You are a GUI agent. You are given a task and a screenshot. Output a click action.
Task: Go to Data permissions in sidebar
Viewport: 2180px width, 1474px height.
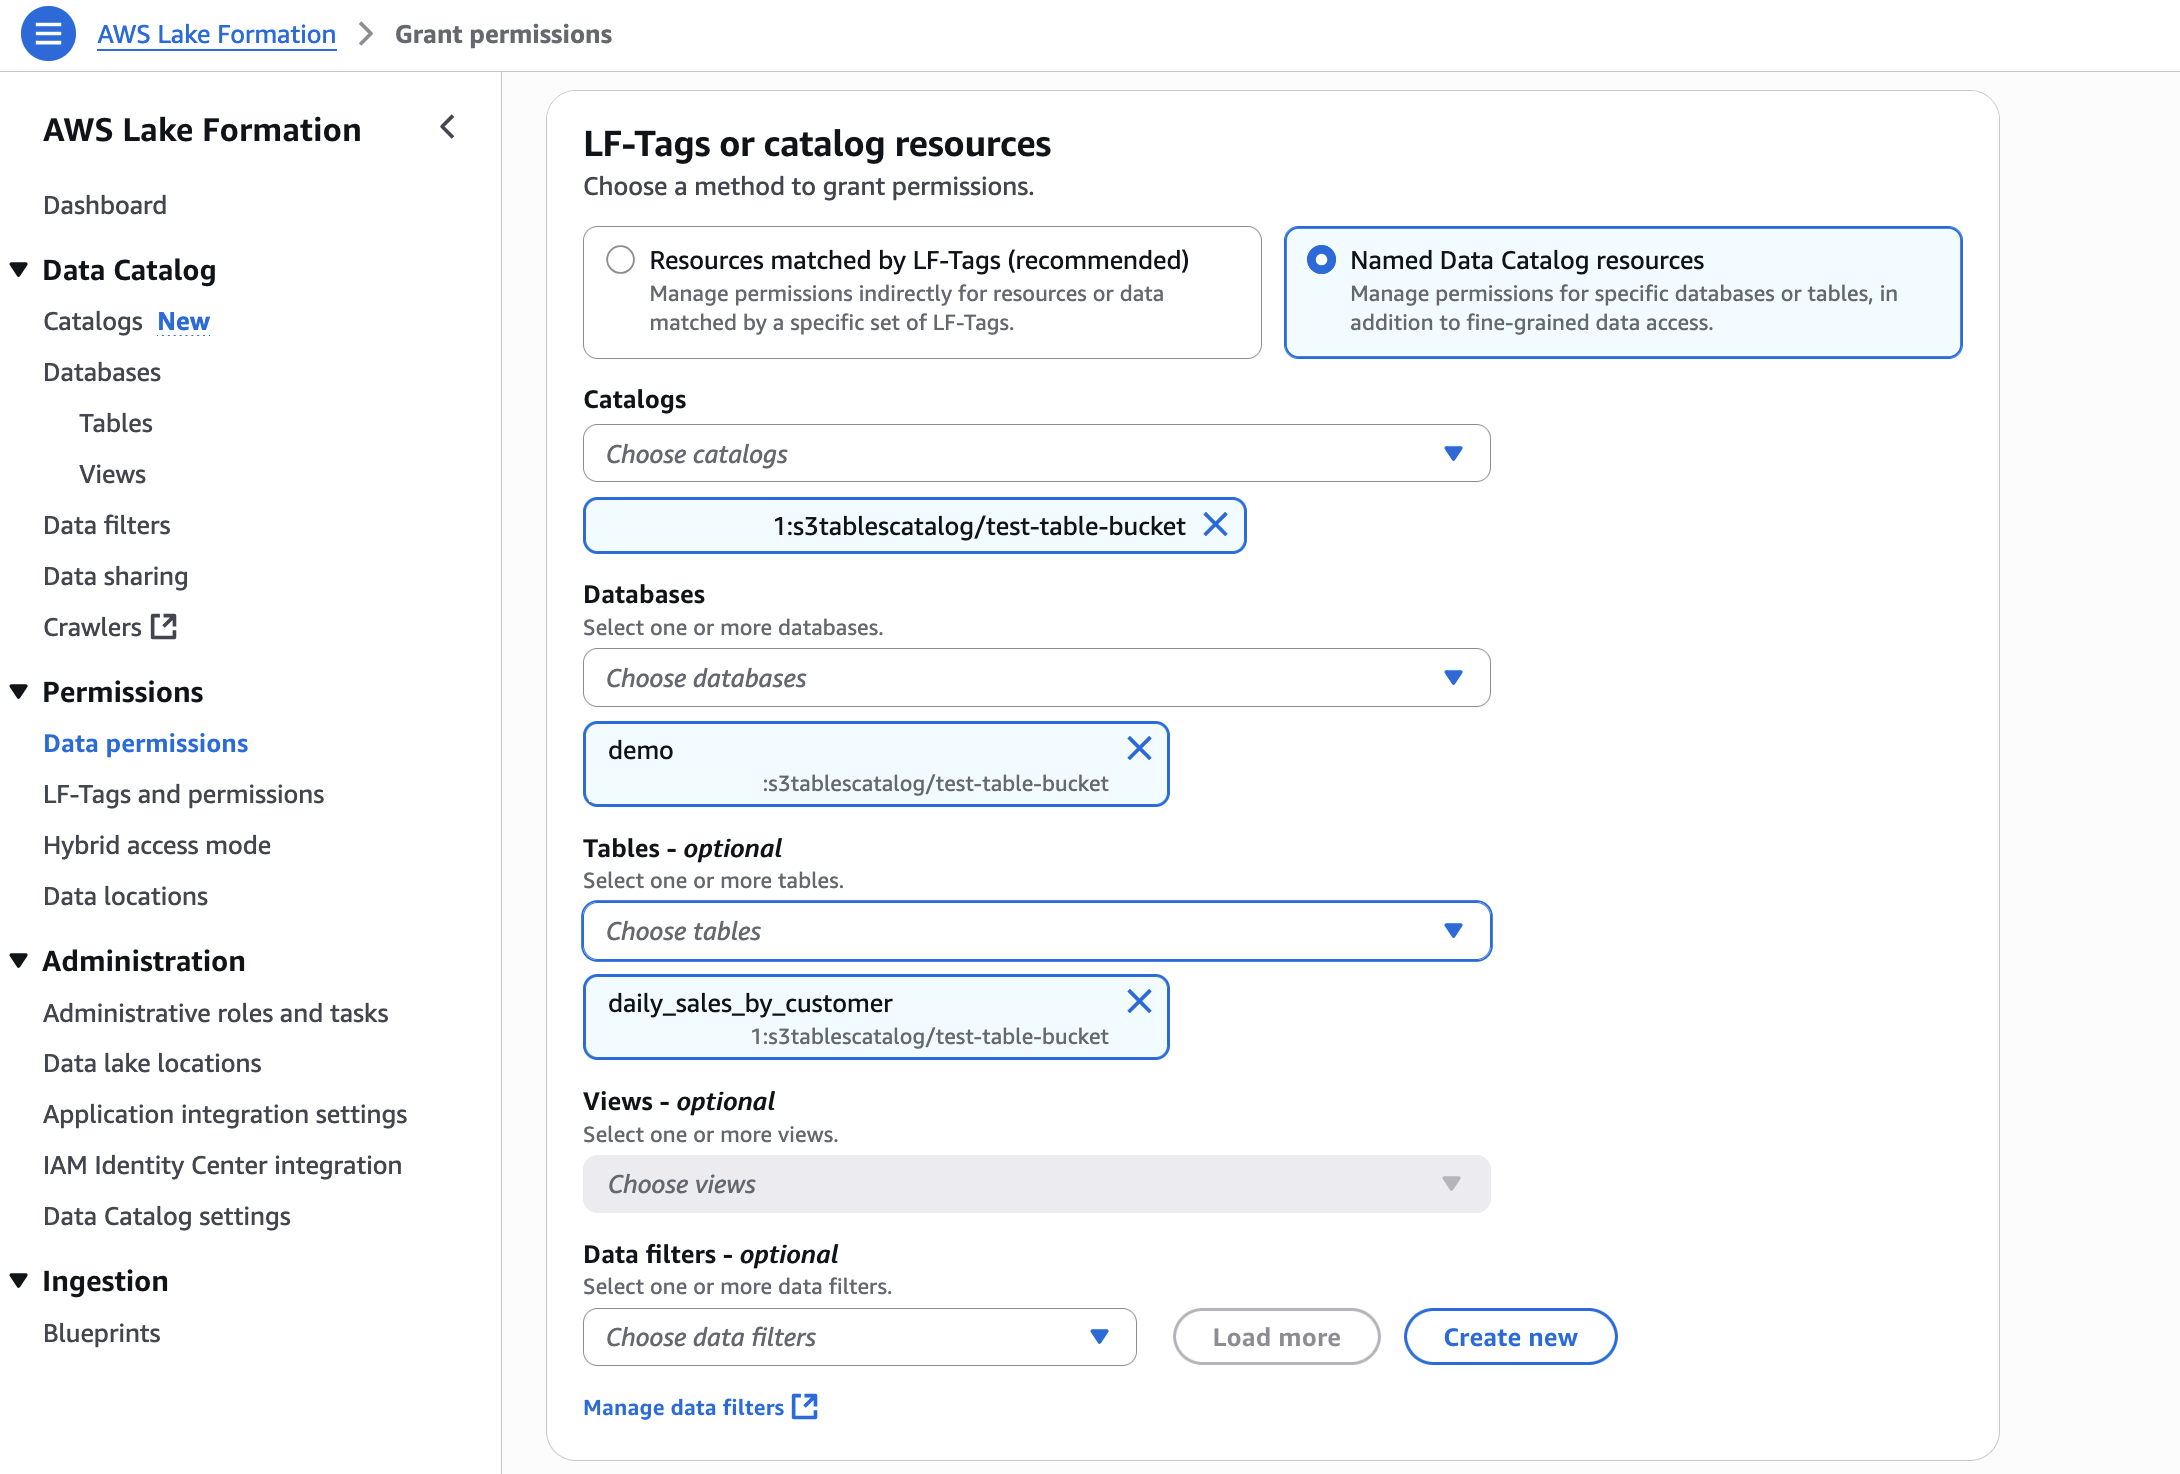pyautogui.click(x=146, y=743)
